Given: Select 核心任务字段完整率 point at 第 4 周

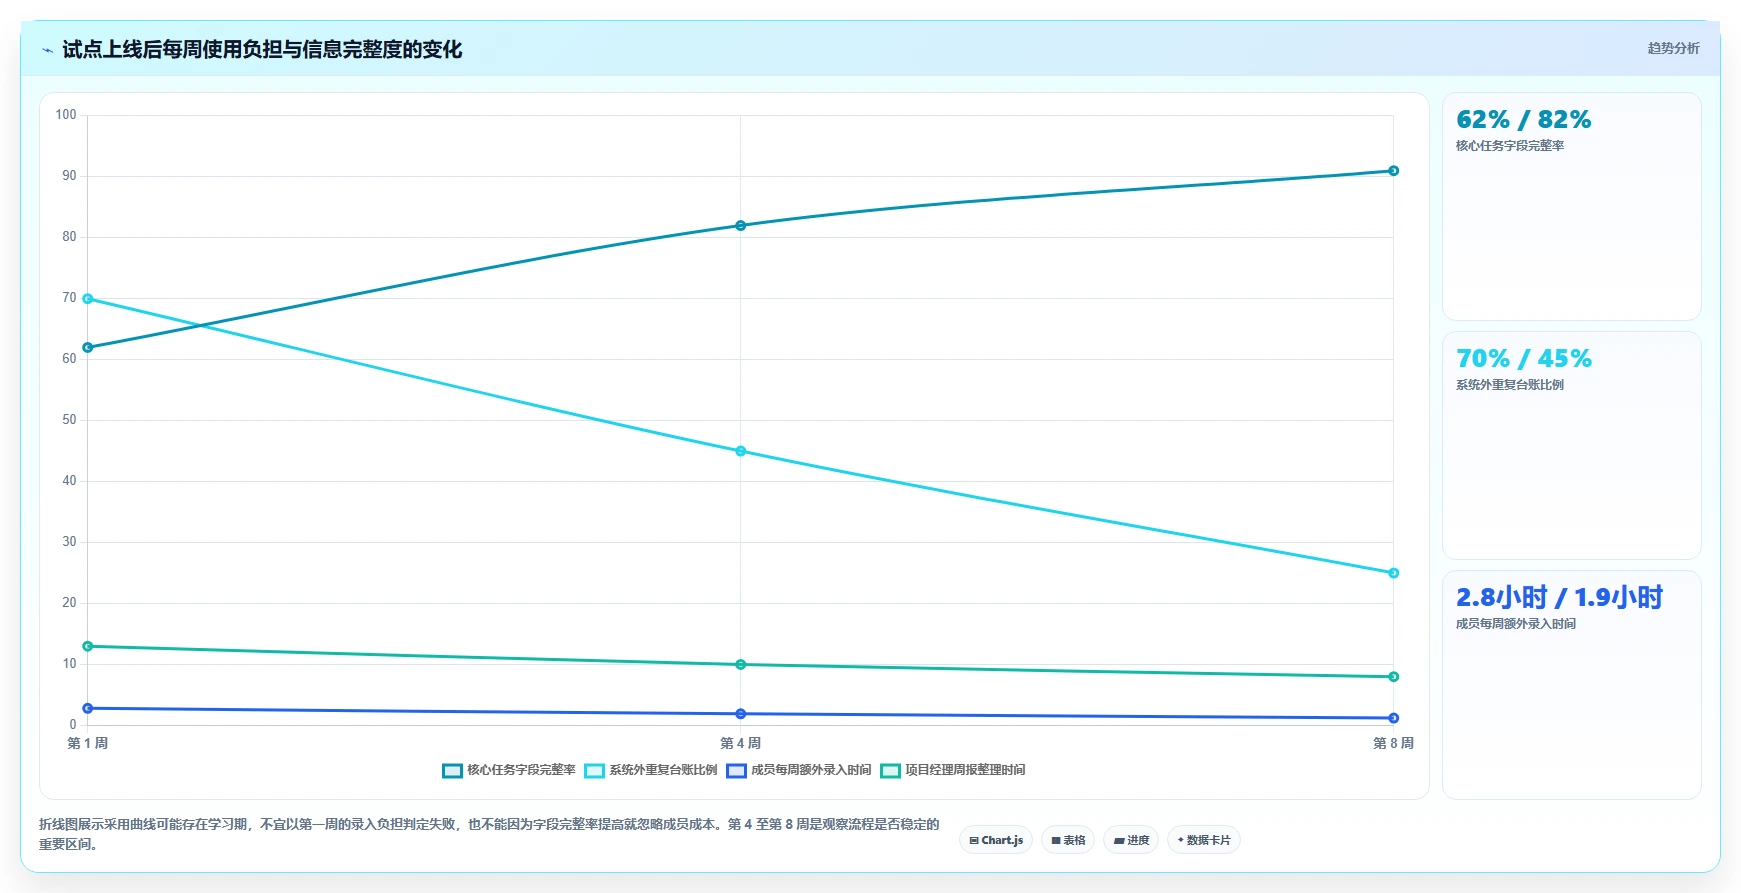Looking at the screenshot, I should click(741, 226).
